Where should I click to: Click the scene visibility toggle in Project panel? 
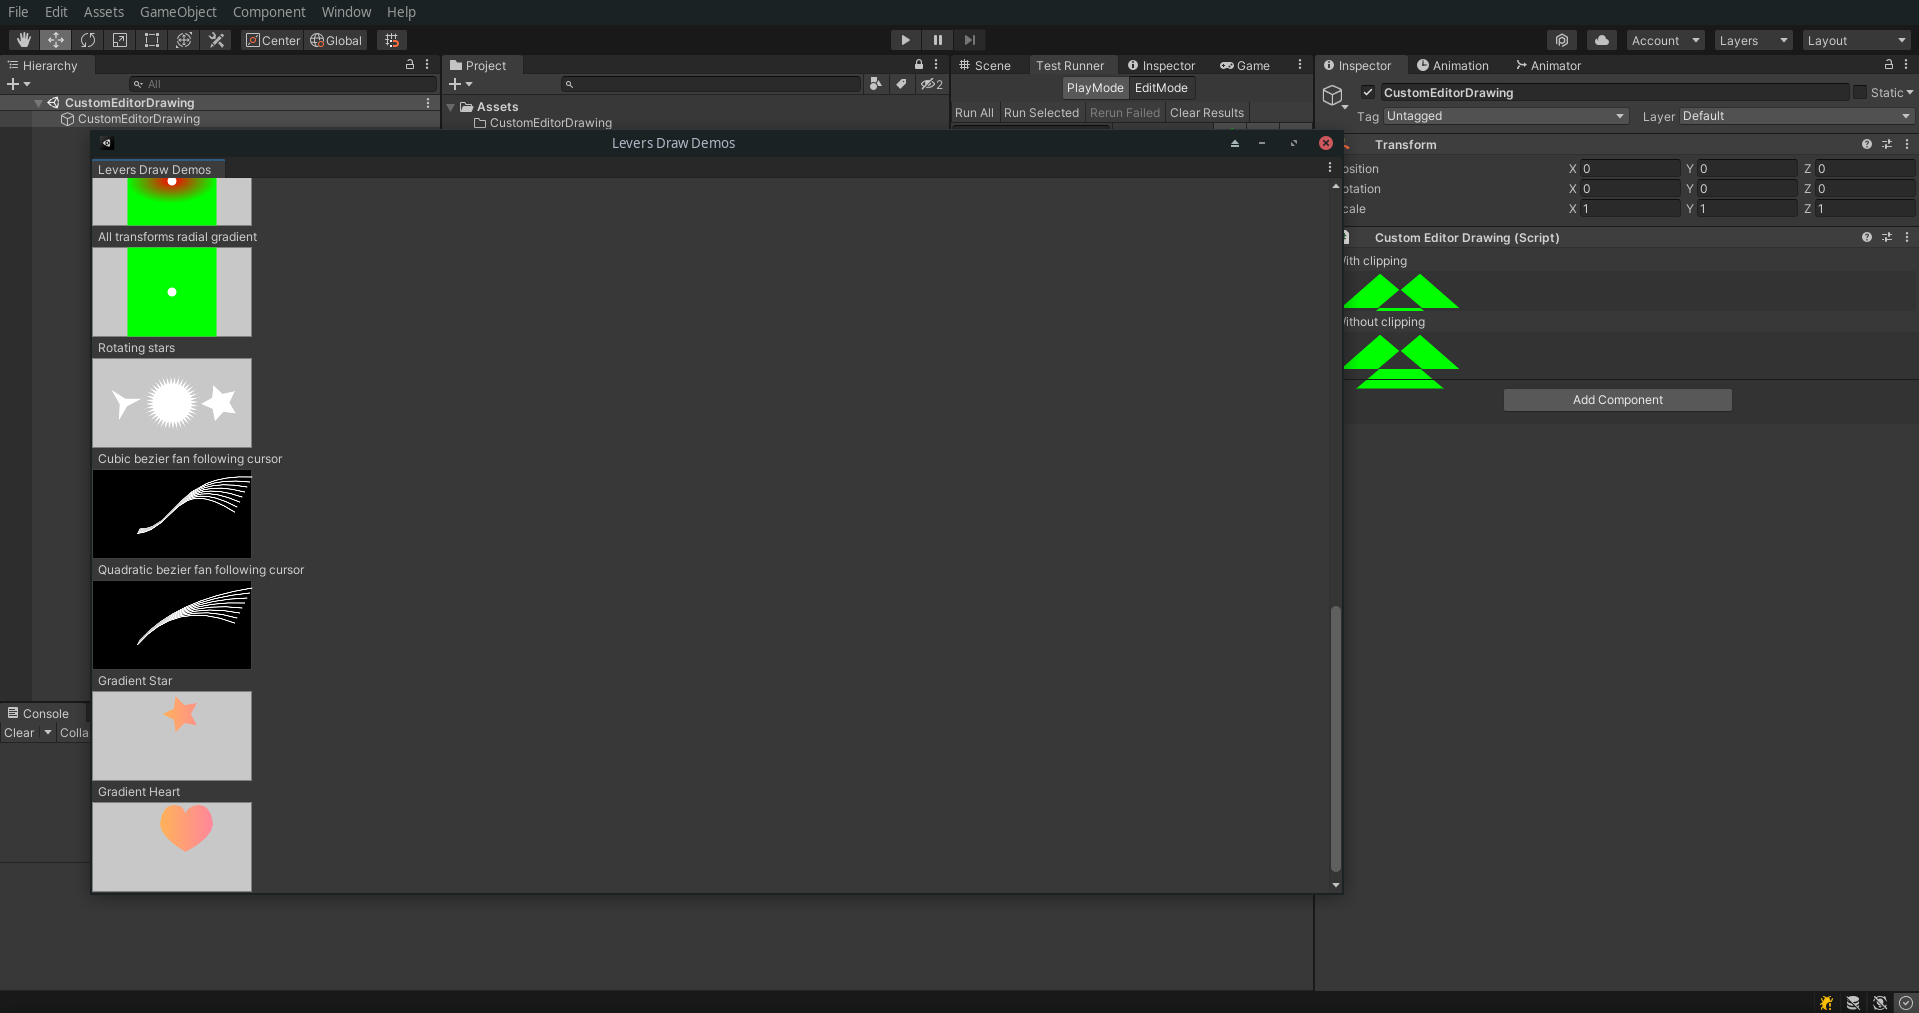pyautogui.click(x=930, y=84)
